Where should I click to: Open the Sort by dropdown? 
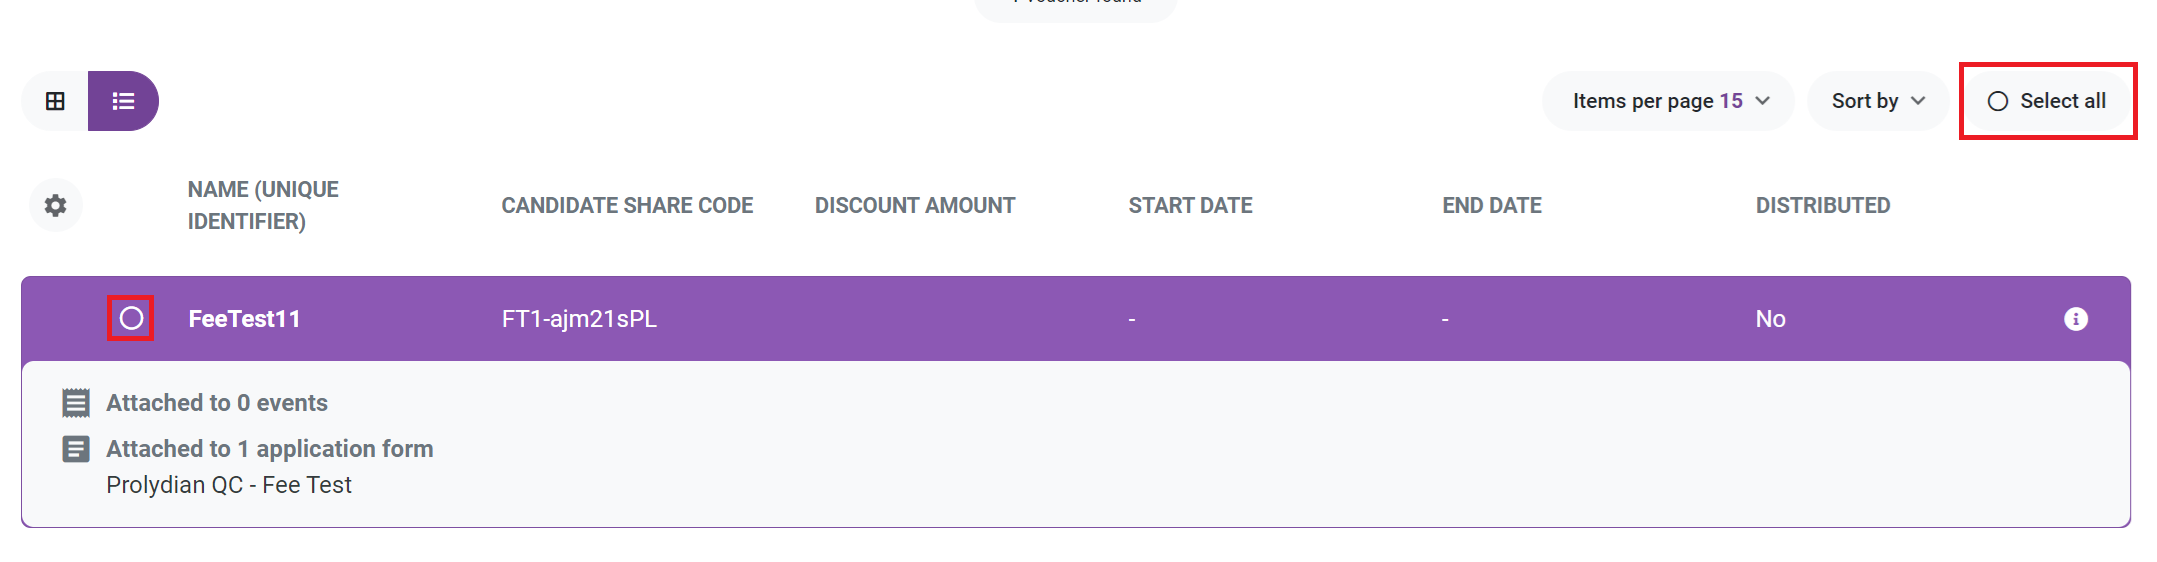(x=1877, y=101)
